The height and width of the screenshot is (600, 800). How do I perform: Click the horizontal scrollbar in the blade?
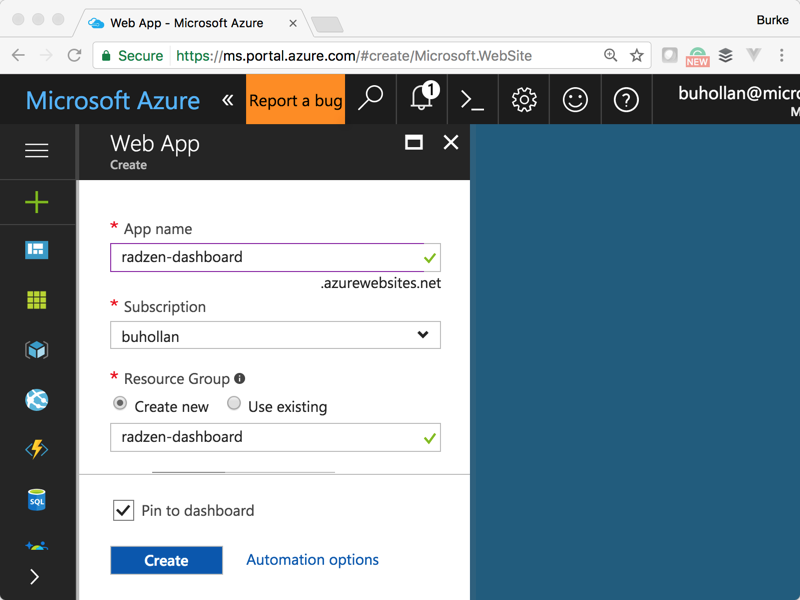coord(243,472)
